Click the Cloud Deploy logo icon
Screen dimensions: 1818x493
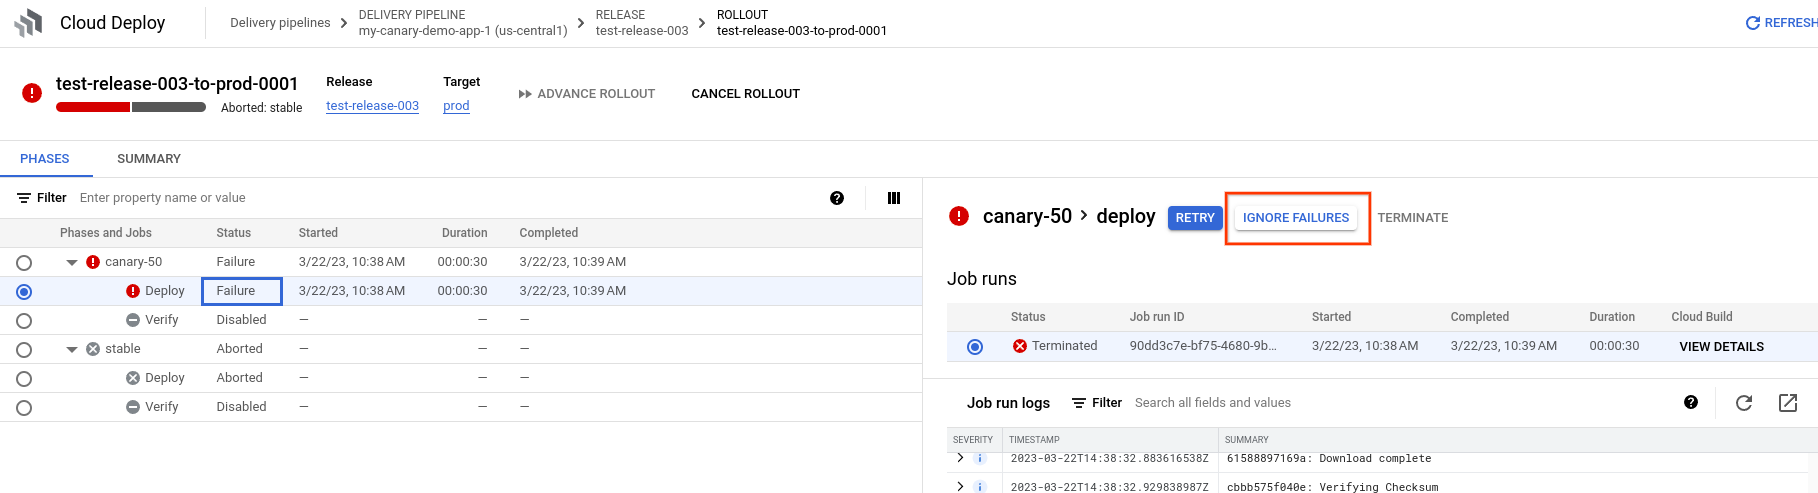[x=29, y=23]
